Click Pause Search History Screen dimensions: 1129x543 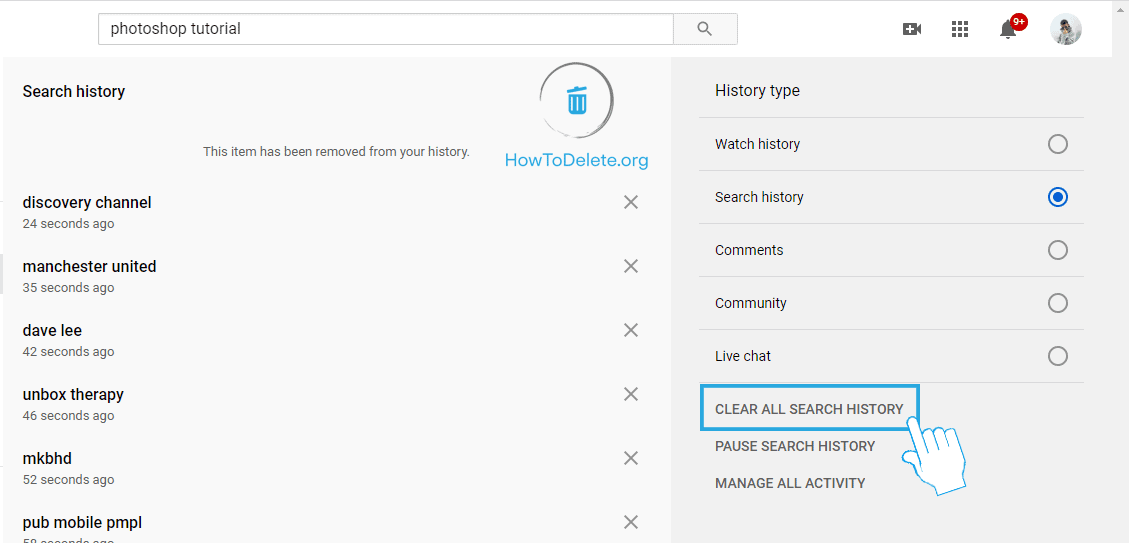[795, 446]
